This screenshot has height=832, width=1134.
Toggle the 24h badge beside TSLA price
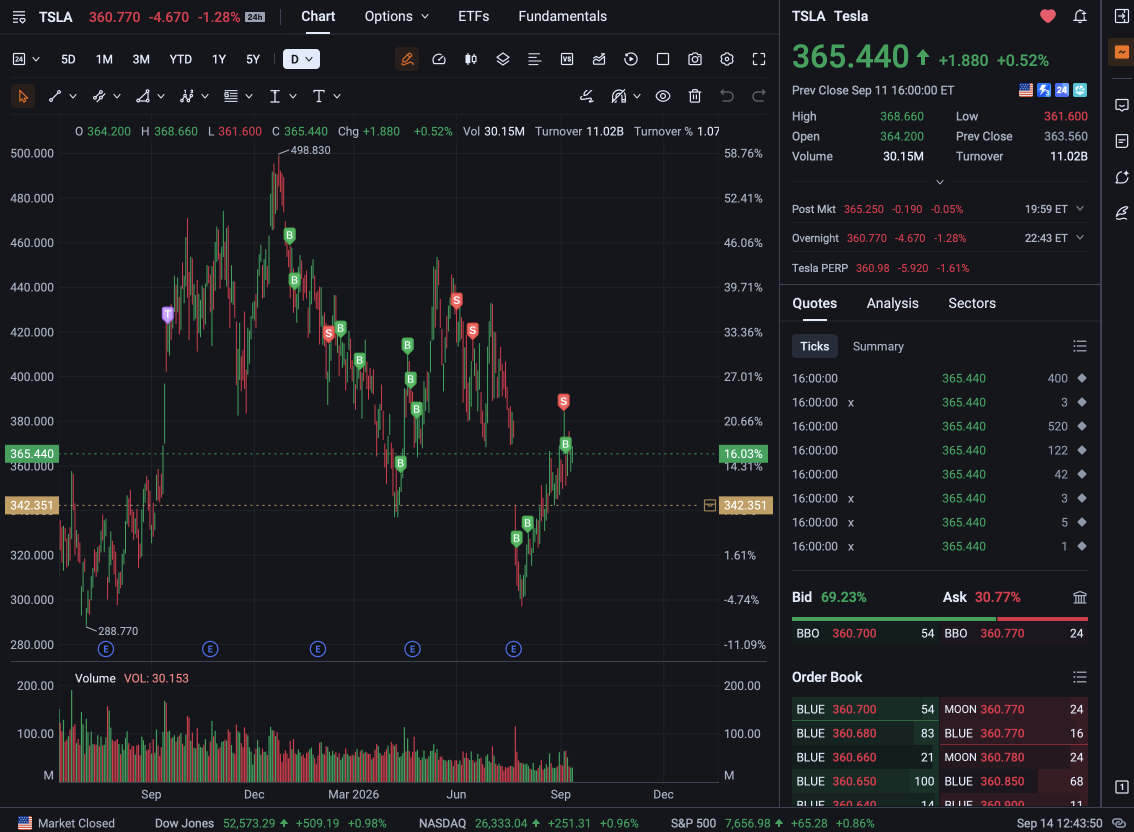click(255, 17)
